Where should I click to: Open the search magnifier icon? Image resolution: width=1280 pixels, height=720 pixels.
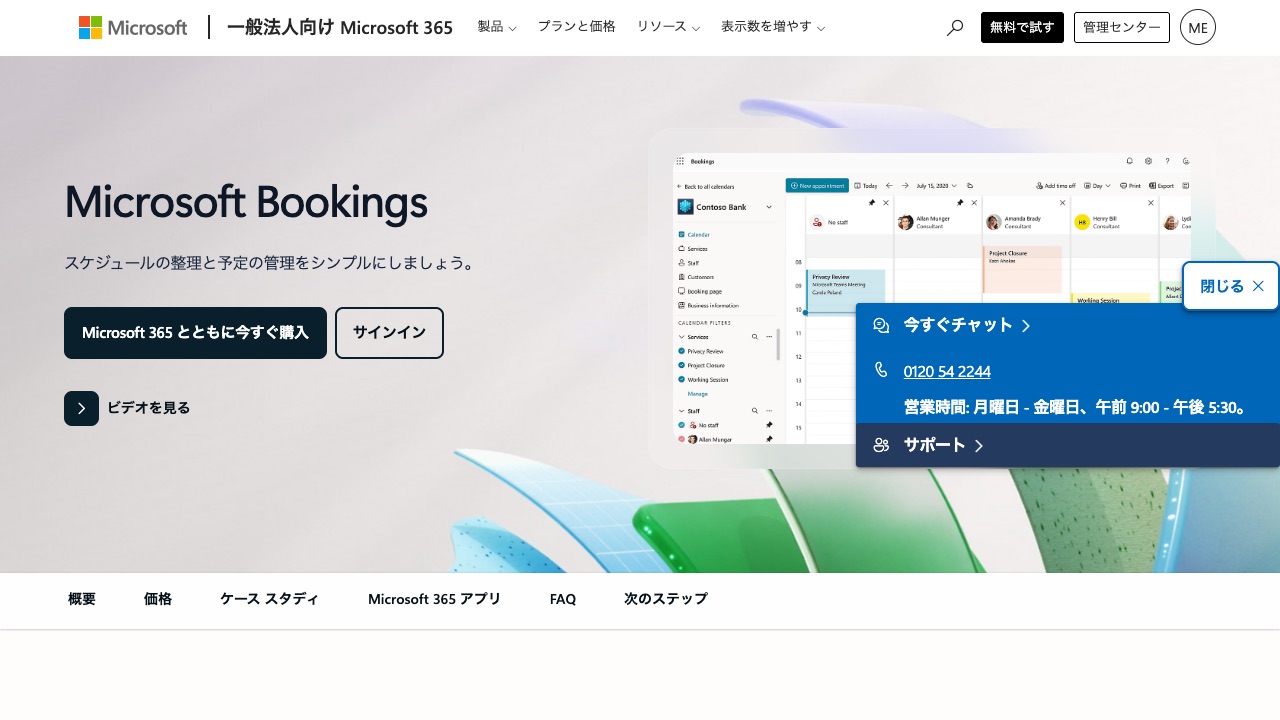coord(955,28)
